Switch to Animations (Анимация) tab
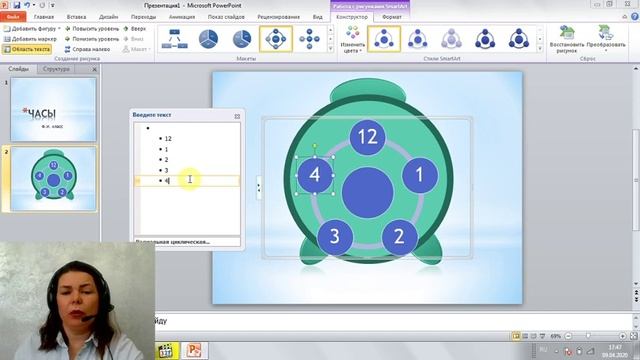The image size is (640, 360). [182, 17]
